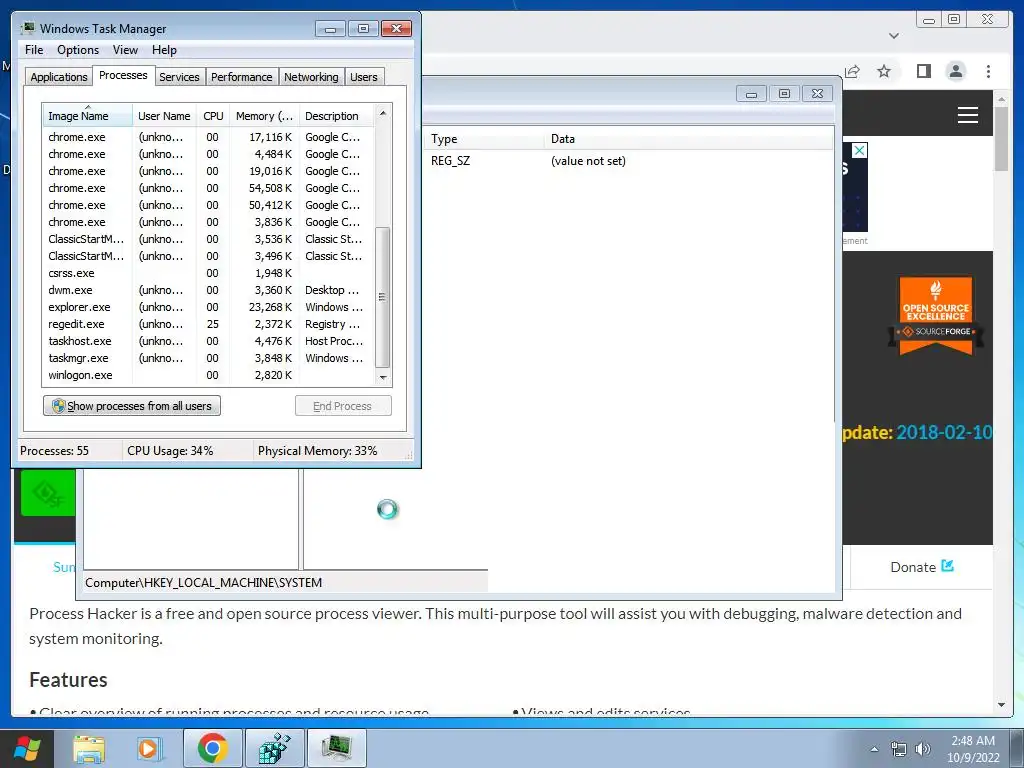Select taskmgr.exe process row
This screenshot has width=1024, height=768.
(208, 358)
